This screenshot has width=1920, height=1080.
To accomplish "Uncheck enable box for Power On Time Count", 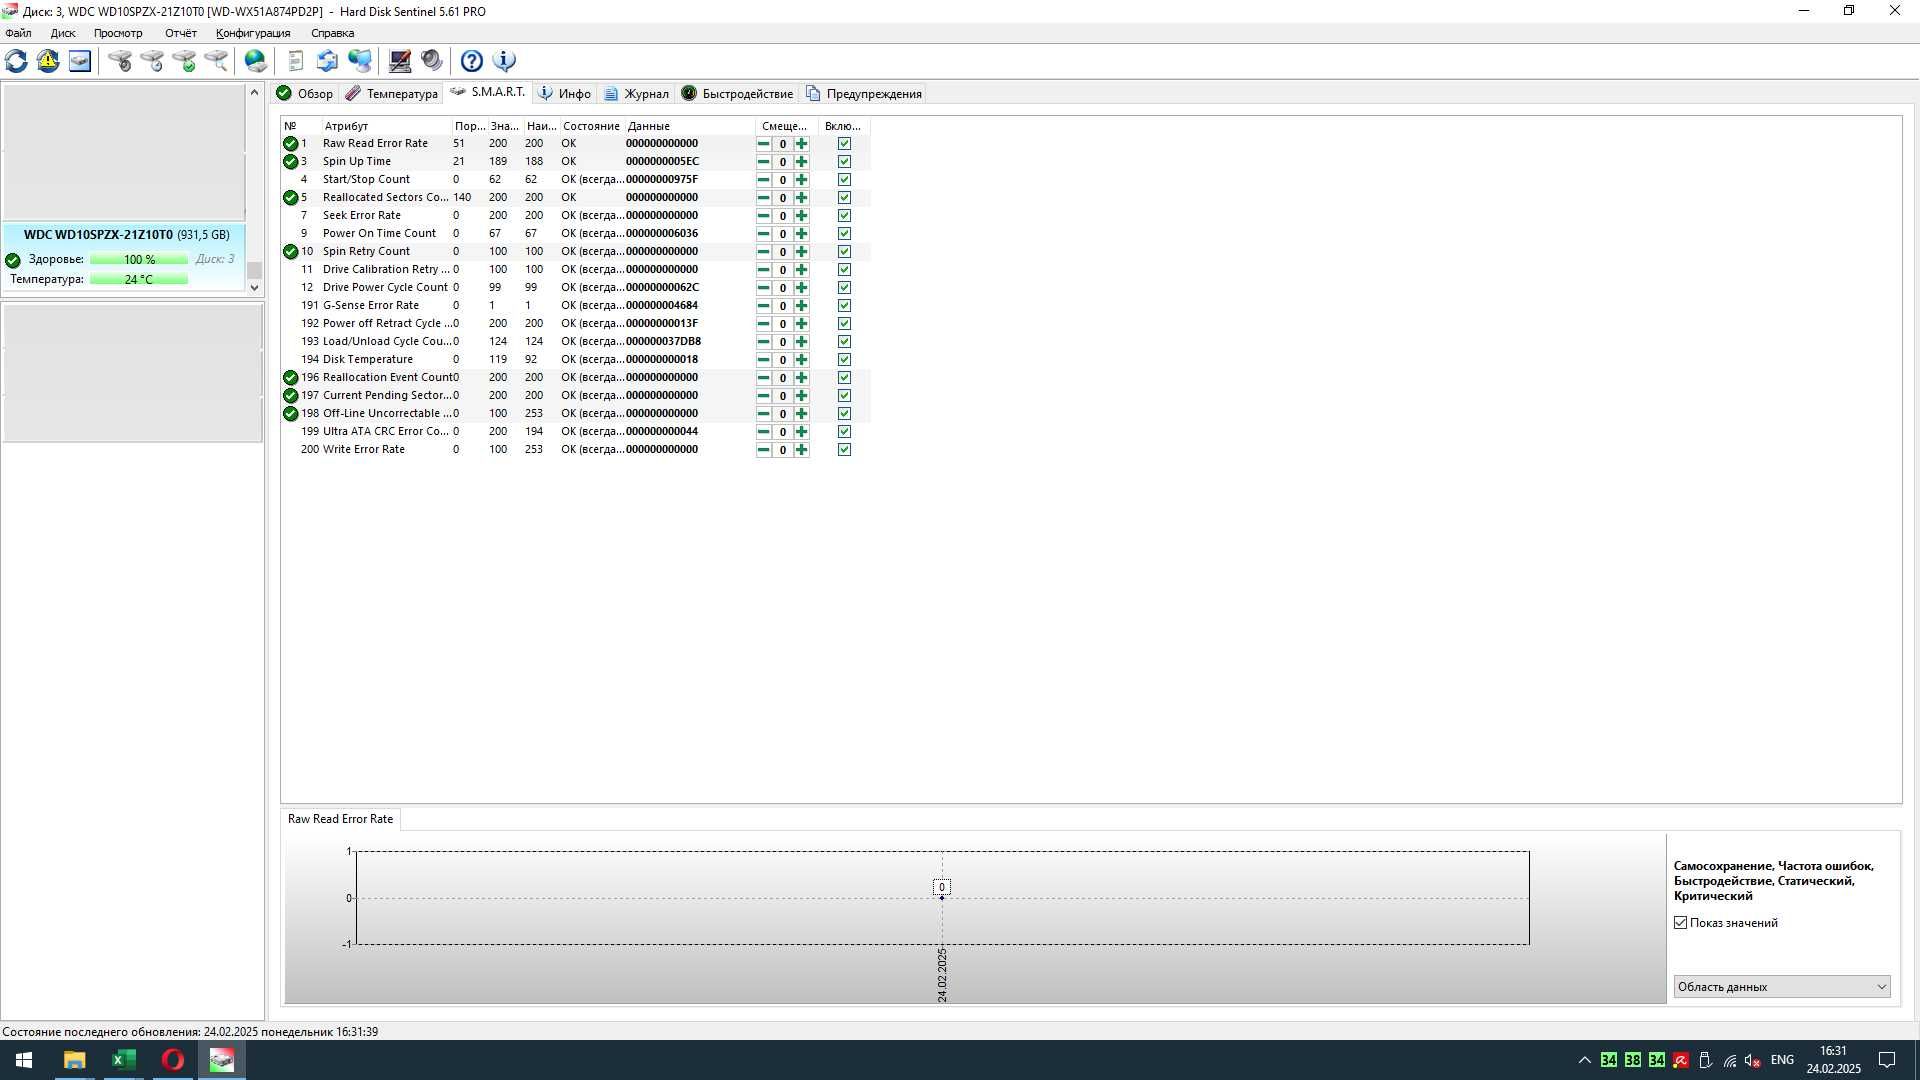I will (844, 234).
